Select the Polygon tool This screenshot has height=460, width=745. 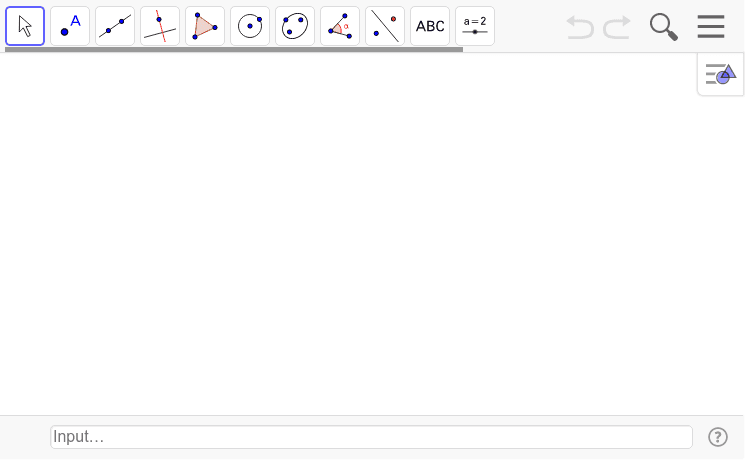tap(205, 26)
